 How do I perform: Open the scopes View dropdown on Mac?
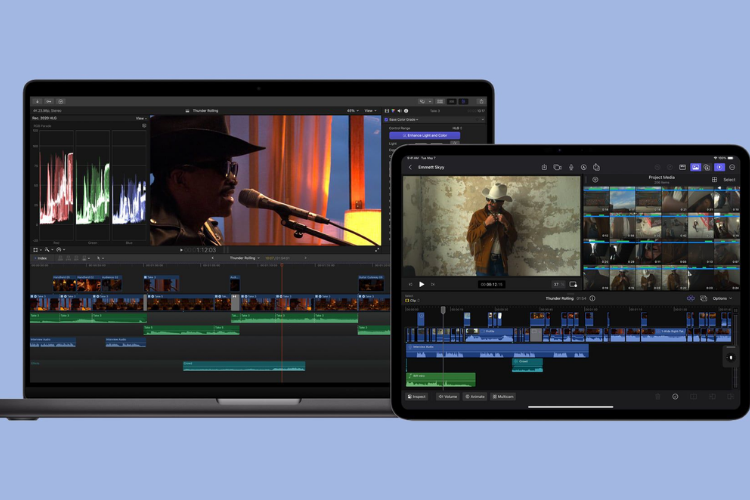tap(140, 118)
